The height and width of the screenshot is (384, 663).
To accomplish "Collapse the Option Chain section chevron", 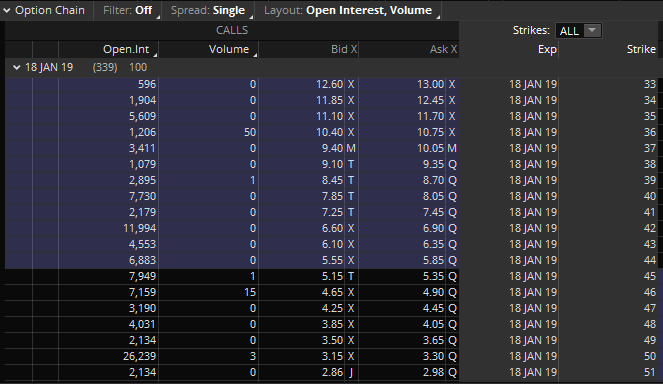I will click(7, 11).
